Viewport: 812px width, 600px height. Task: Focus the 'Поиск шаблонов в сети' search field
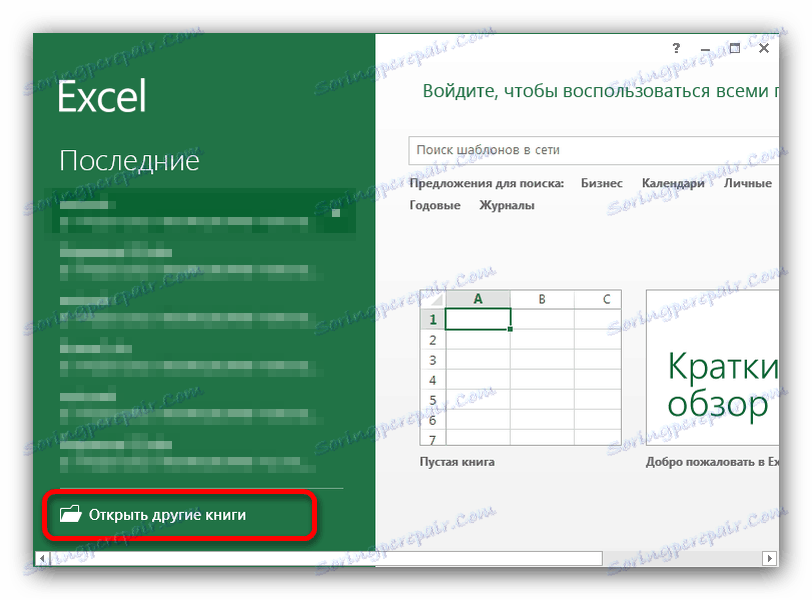[x=593, y=150]
